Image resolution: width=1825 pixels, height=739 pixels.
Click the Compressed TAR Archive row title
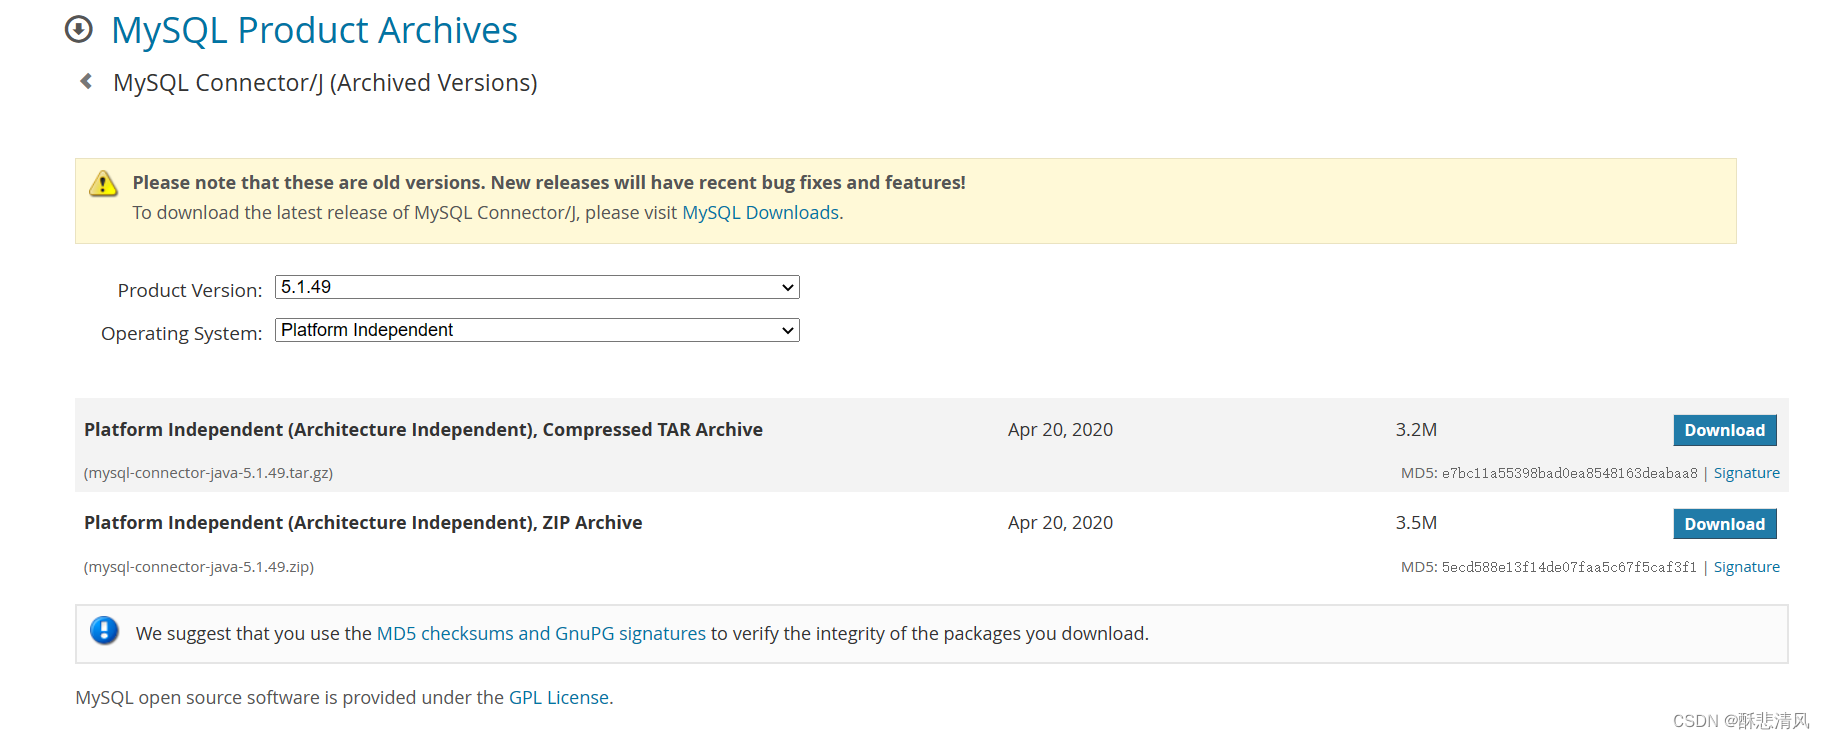[423, 430]
